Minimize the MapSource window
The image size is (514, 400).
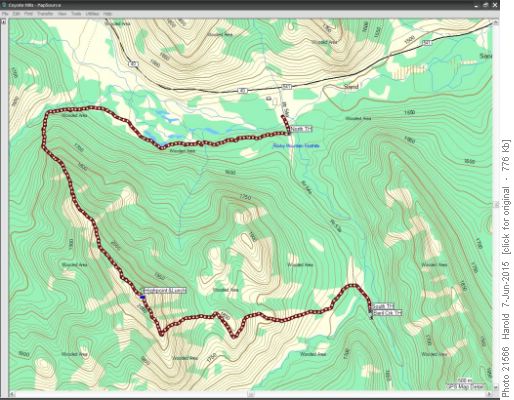(x=477, y=5)
